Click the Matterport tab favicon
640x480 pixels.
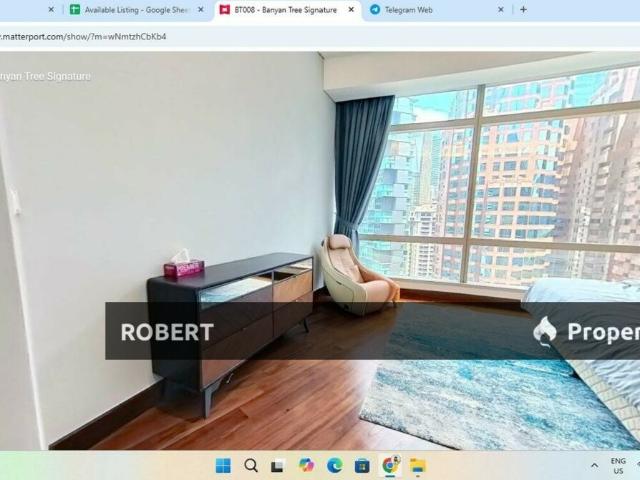[x=225, y=10]
